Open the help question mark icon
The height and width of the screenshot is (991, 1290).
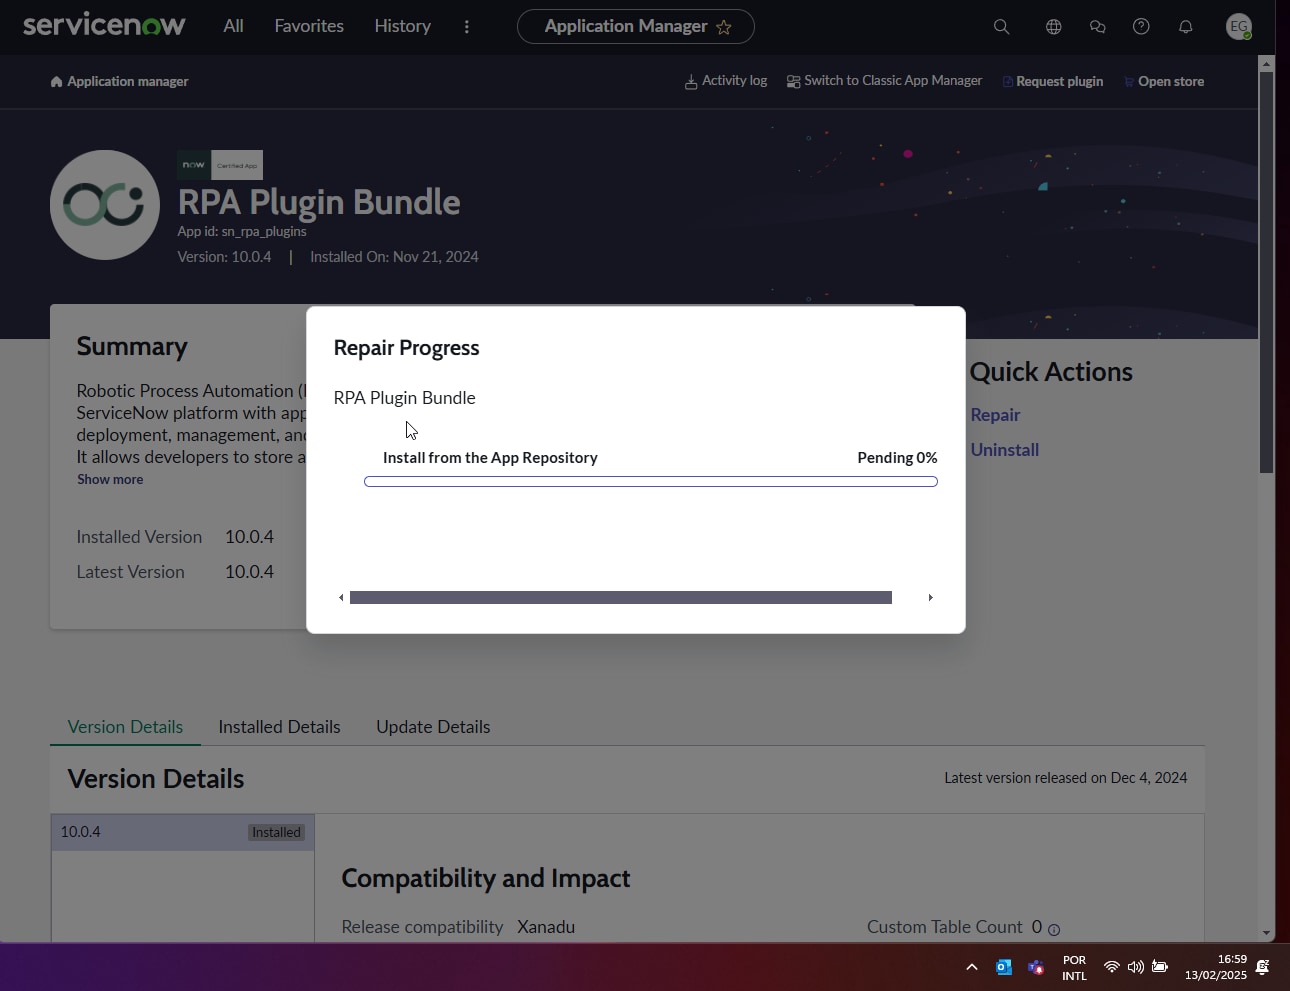1141,27
